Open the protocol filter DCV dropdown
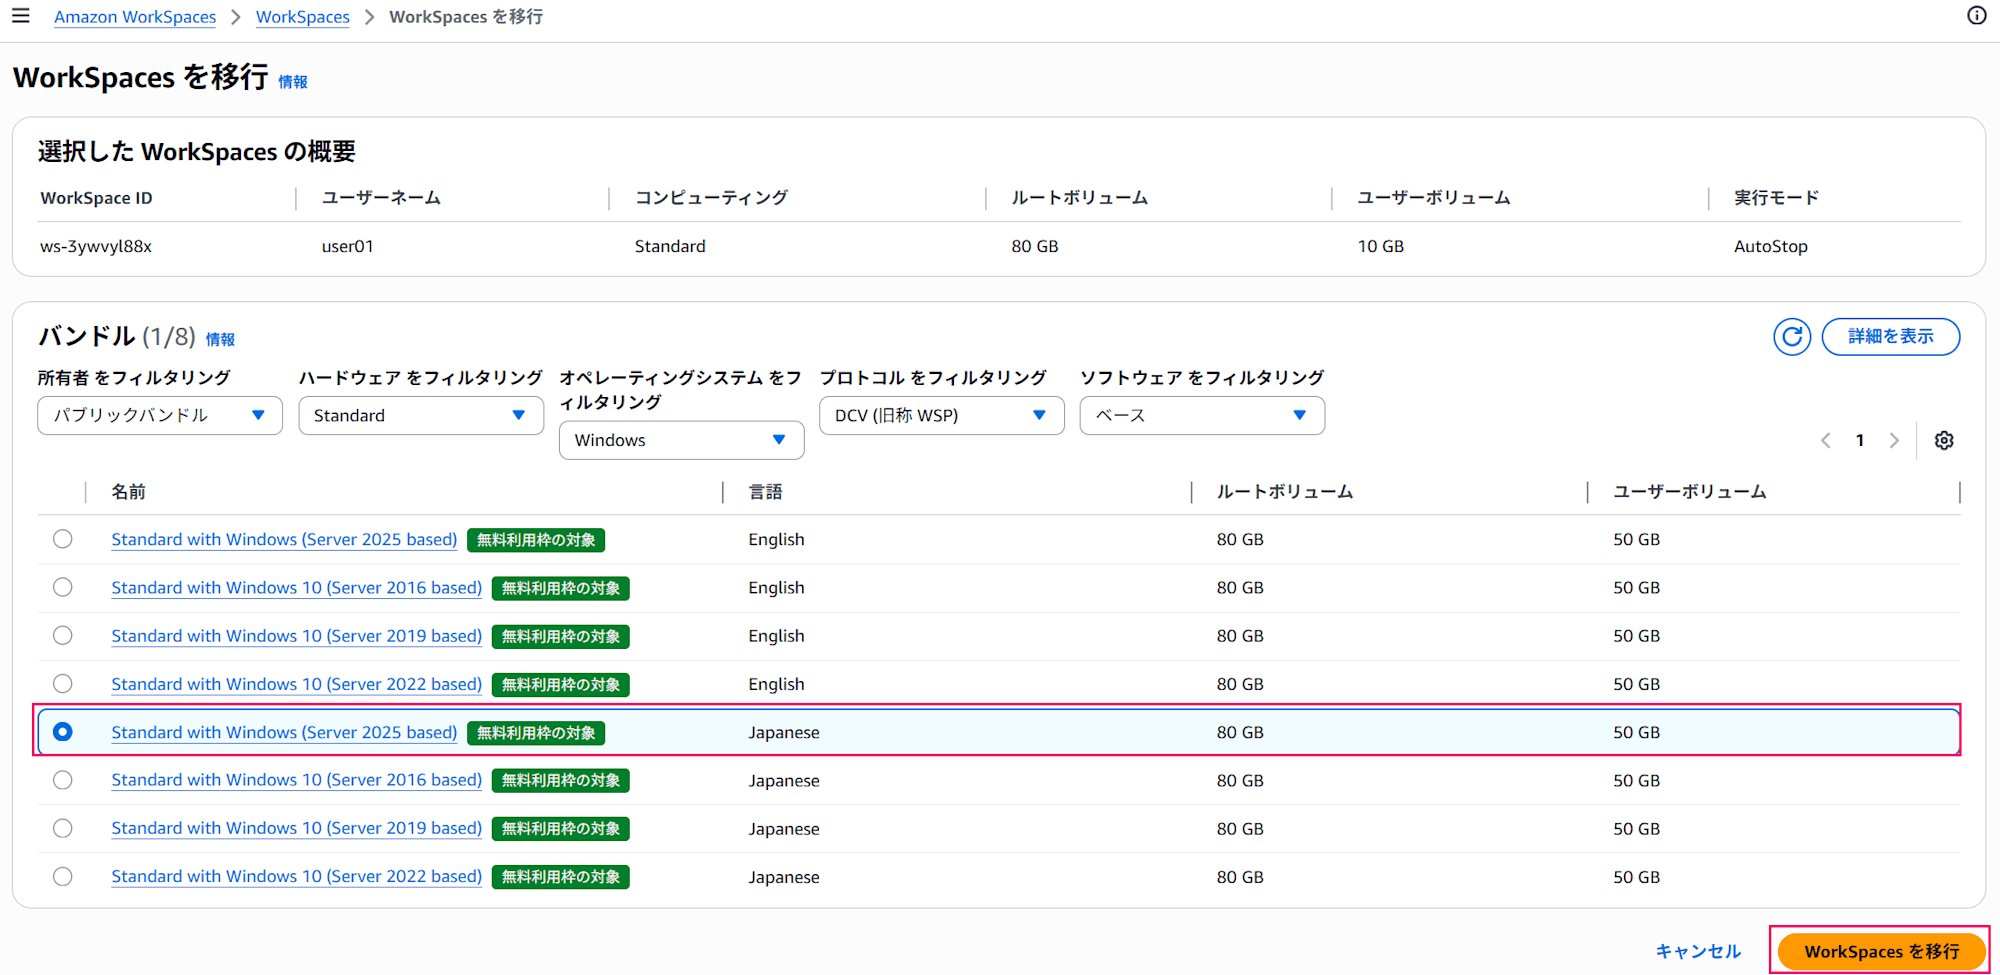This screenshot has height=975, width=2000. [x=941, y=416]
